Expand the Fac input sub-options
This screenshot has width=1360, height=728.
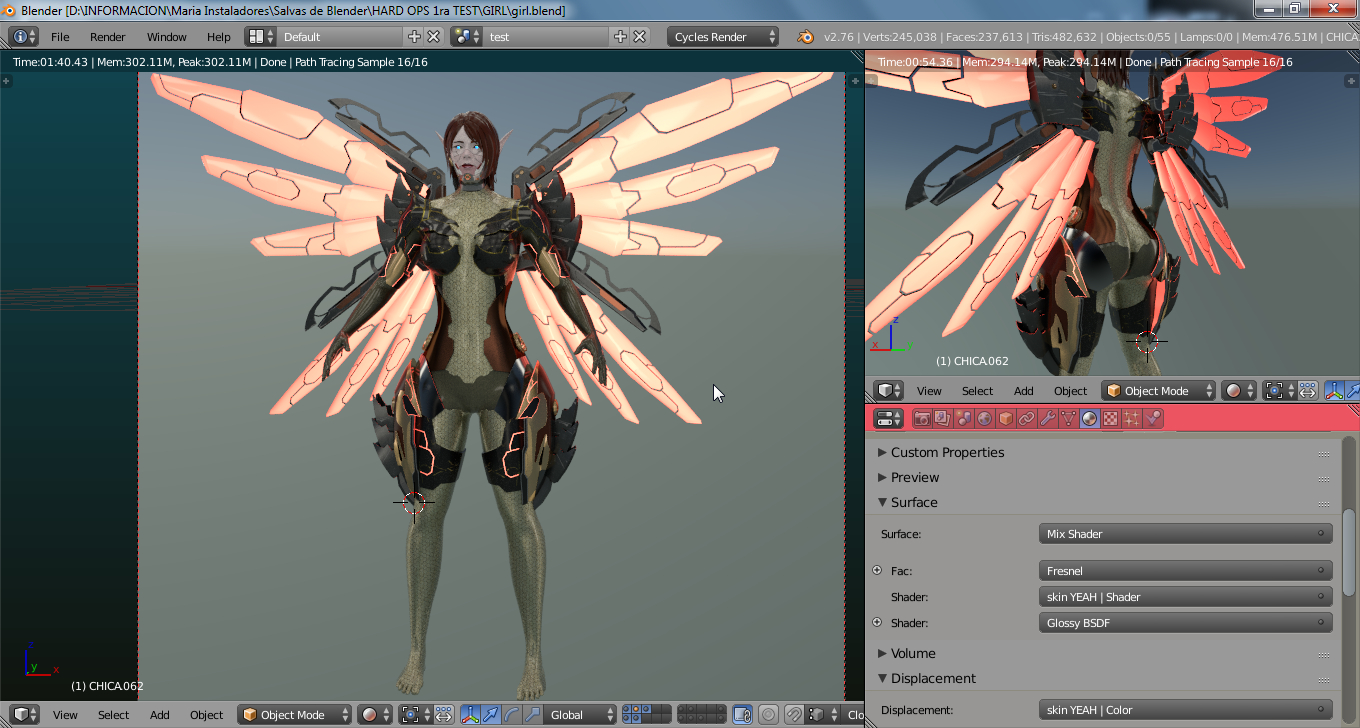pos(877,571)
